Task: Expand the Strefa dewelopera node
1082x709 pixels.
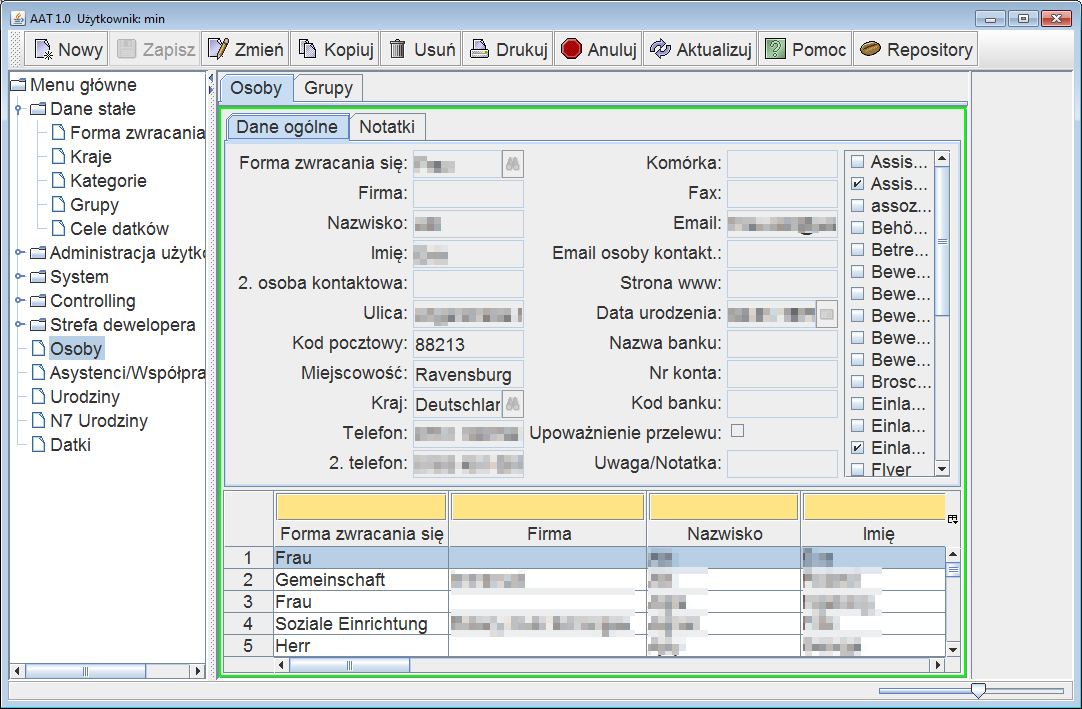Action: [x=19, y=324]
